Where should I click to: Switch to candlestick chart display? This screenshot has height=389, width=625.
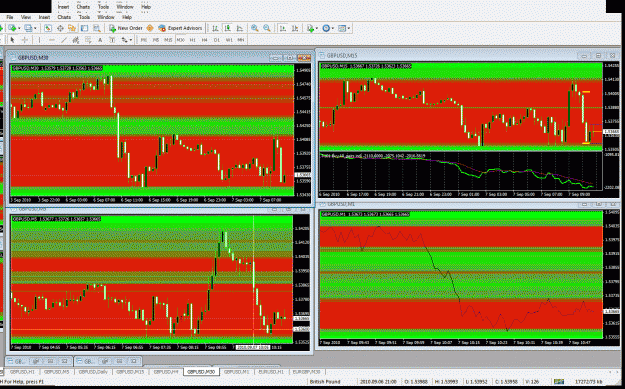tap(228, 28)
